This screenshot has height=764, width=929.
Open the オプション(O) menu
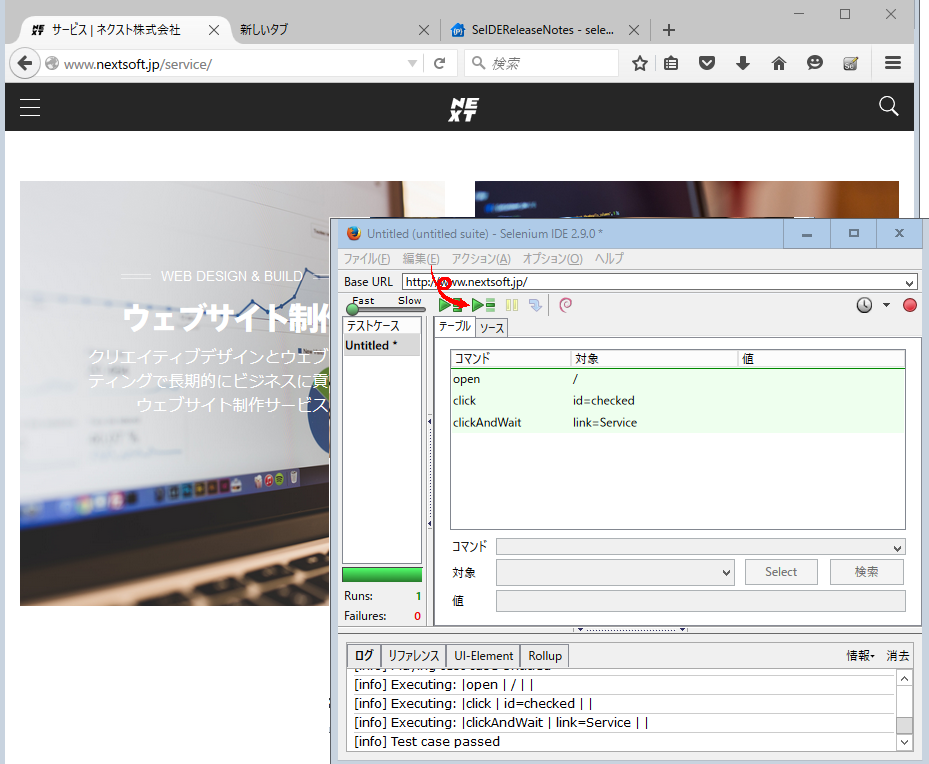552,259
